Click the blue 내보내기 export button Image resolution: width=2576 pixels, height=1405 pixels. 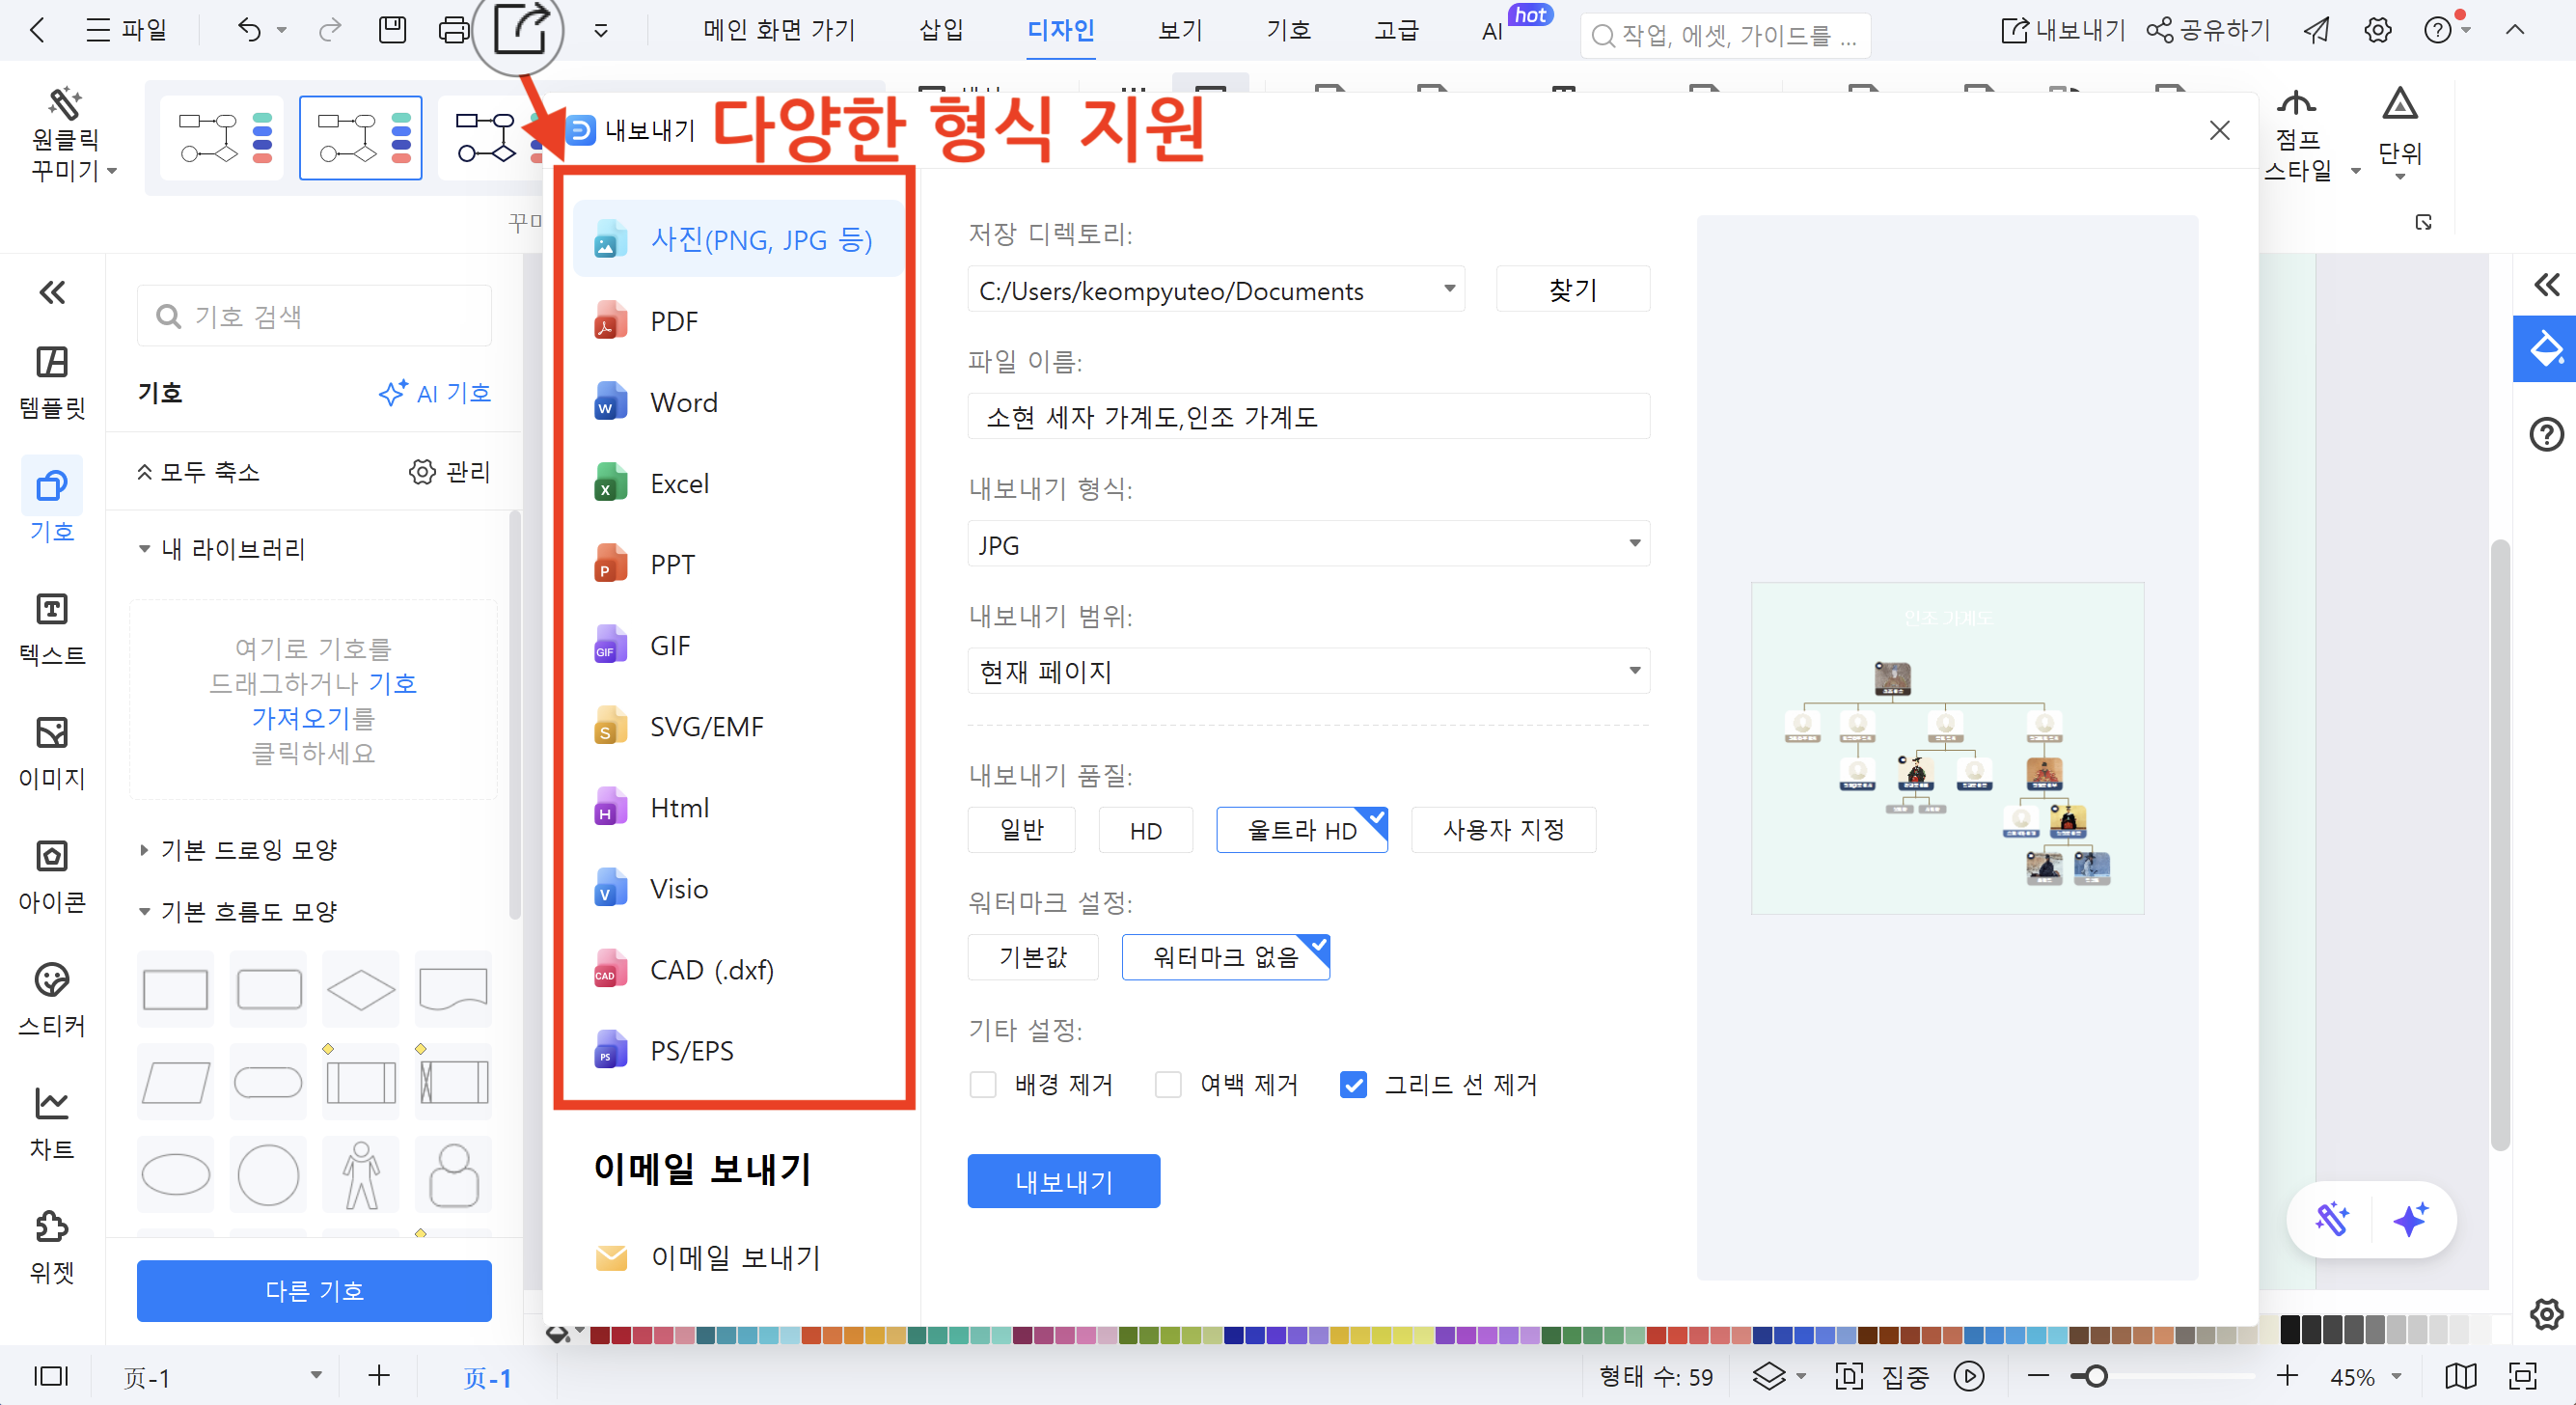[x=1063, y=1181]
